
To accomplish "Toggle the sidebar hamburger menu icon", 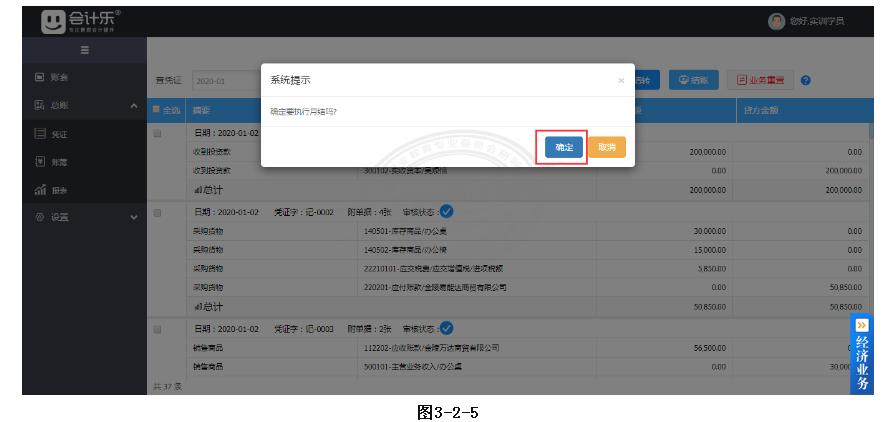I will 85,50.
